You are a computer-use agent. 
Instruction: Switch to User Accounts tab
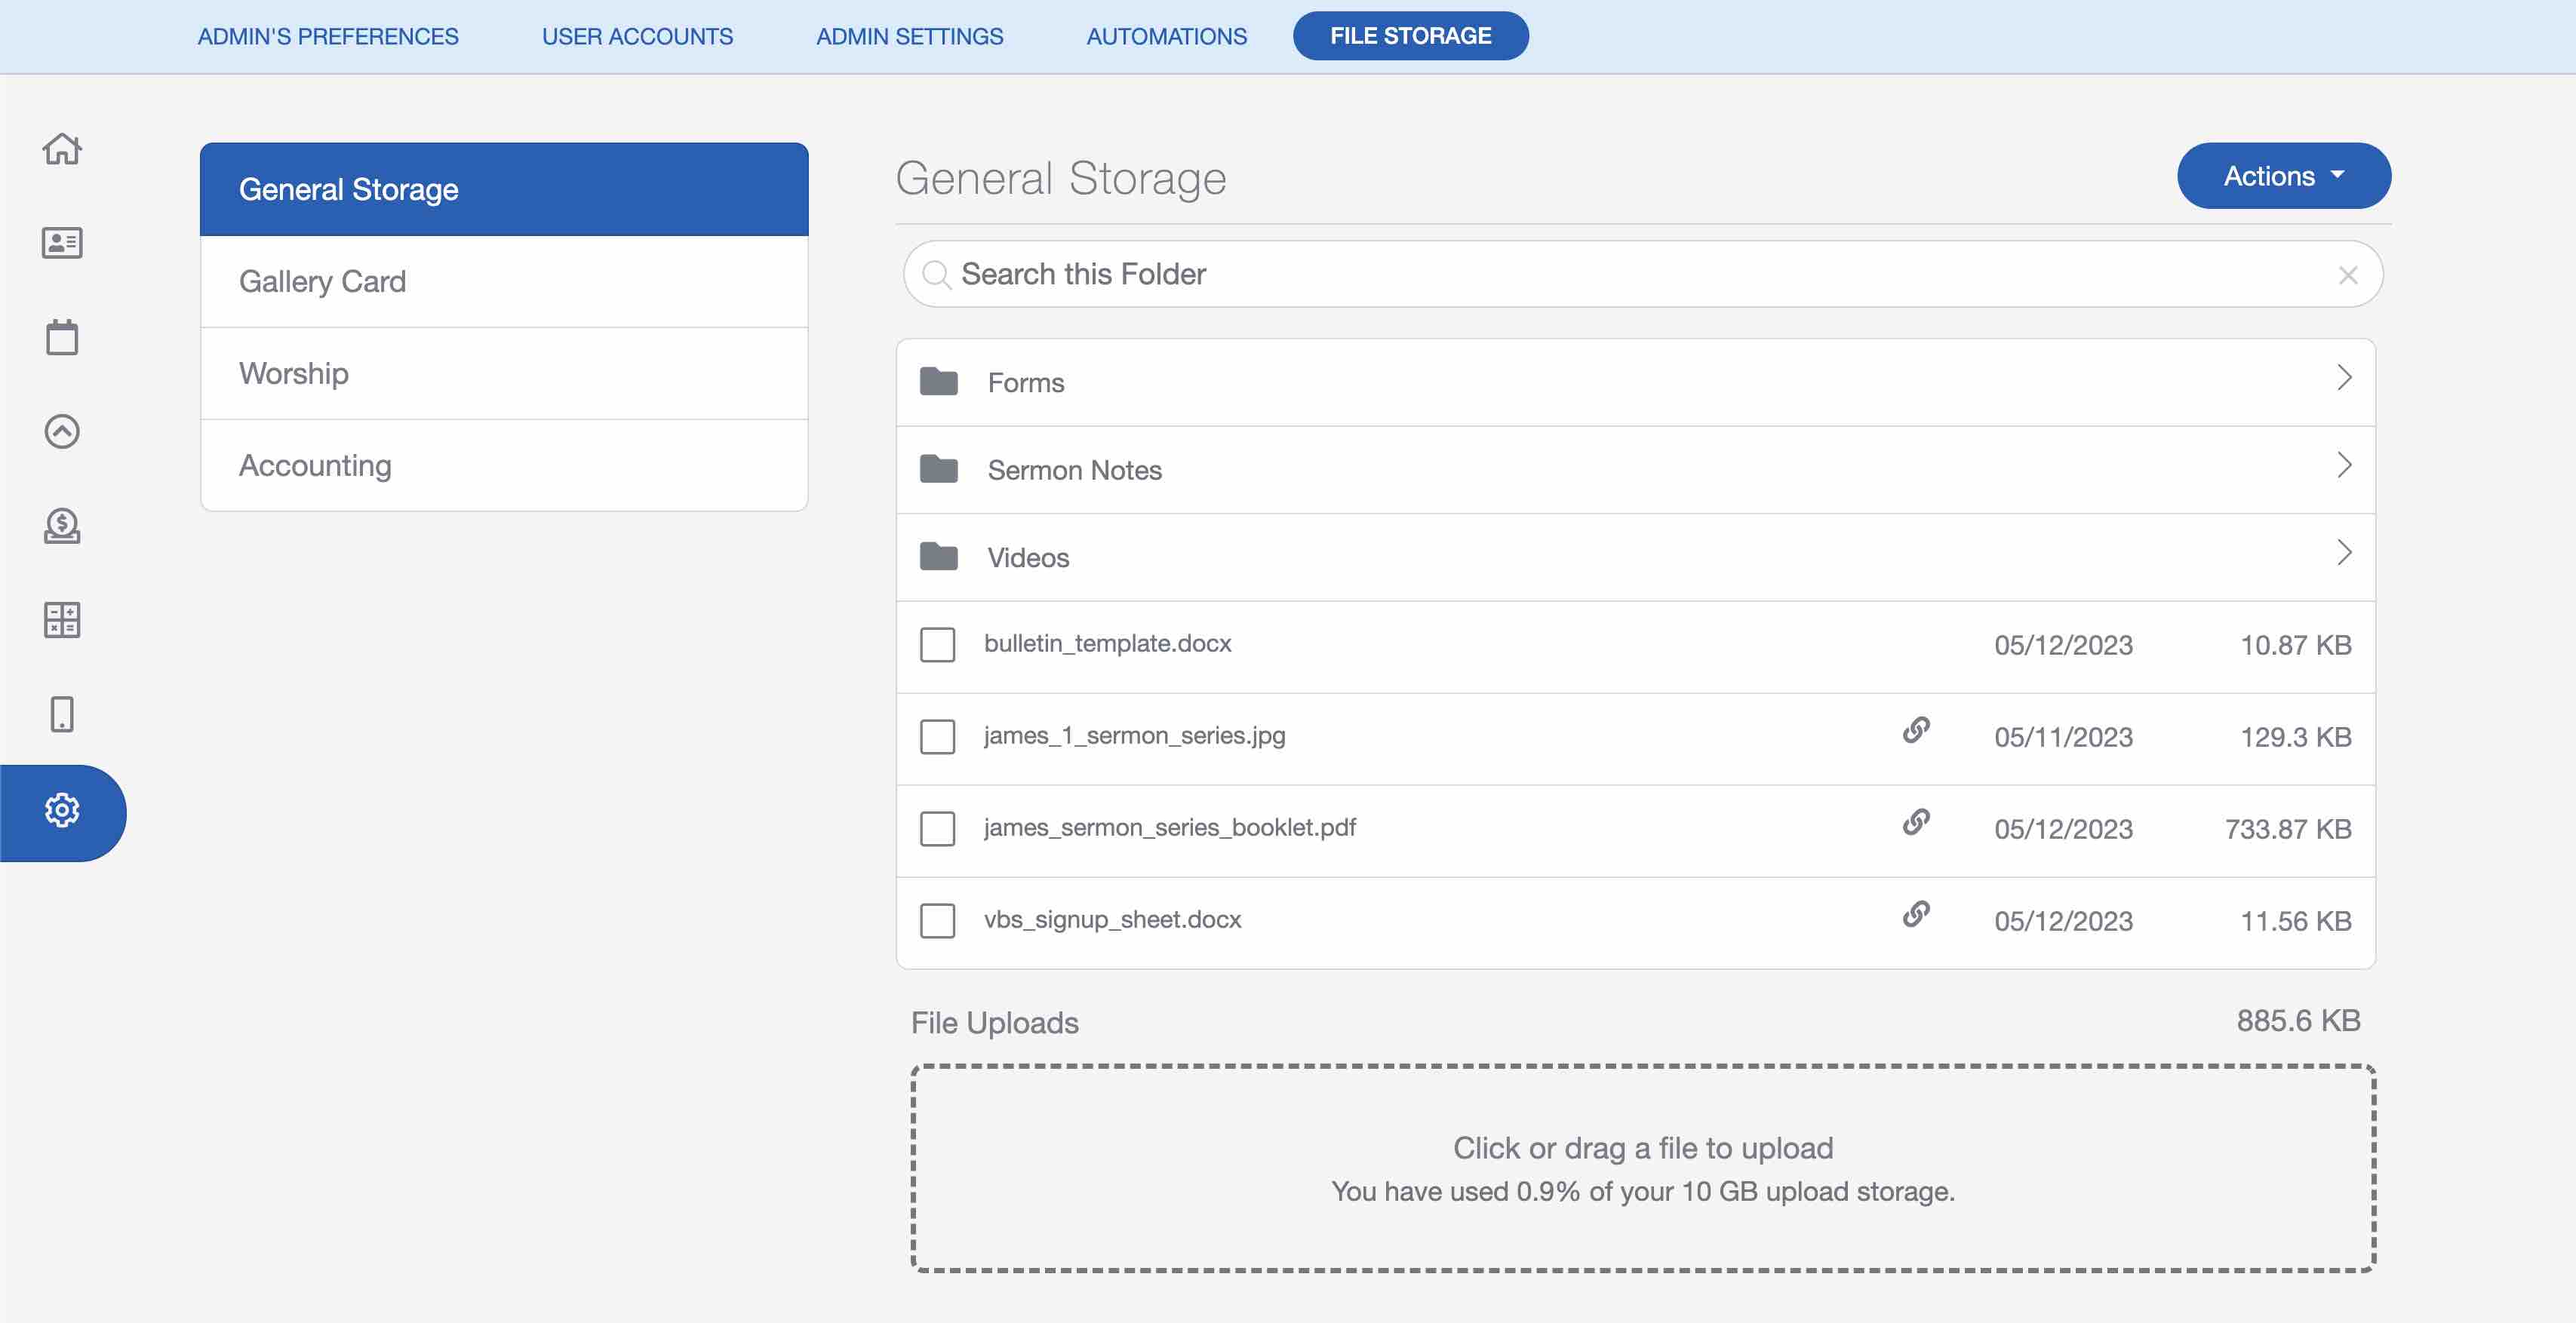coord(637,37)
